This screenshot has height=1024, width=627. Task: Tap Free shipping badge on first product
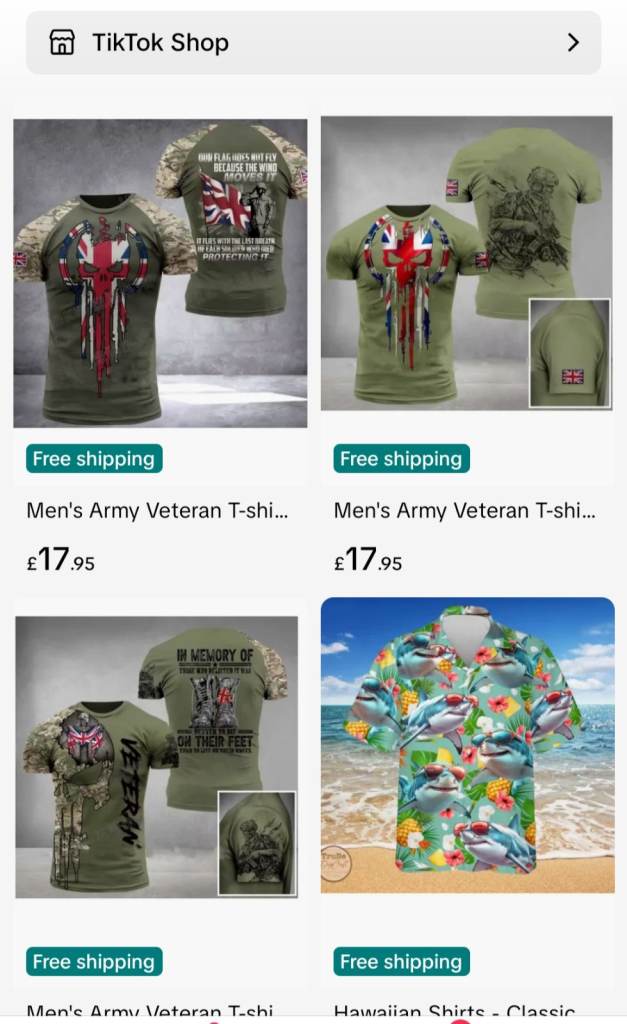[94, 458]
